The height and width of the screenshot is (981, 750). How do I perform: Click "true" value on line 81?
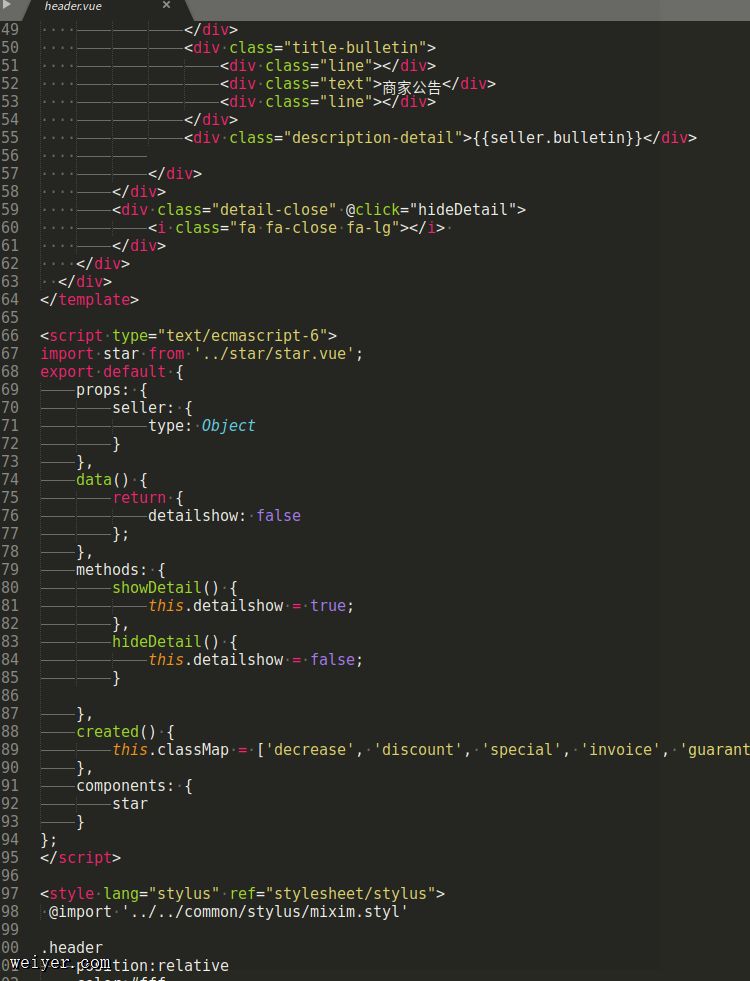(328, 606)
